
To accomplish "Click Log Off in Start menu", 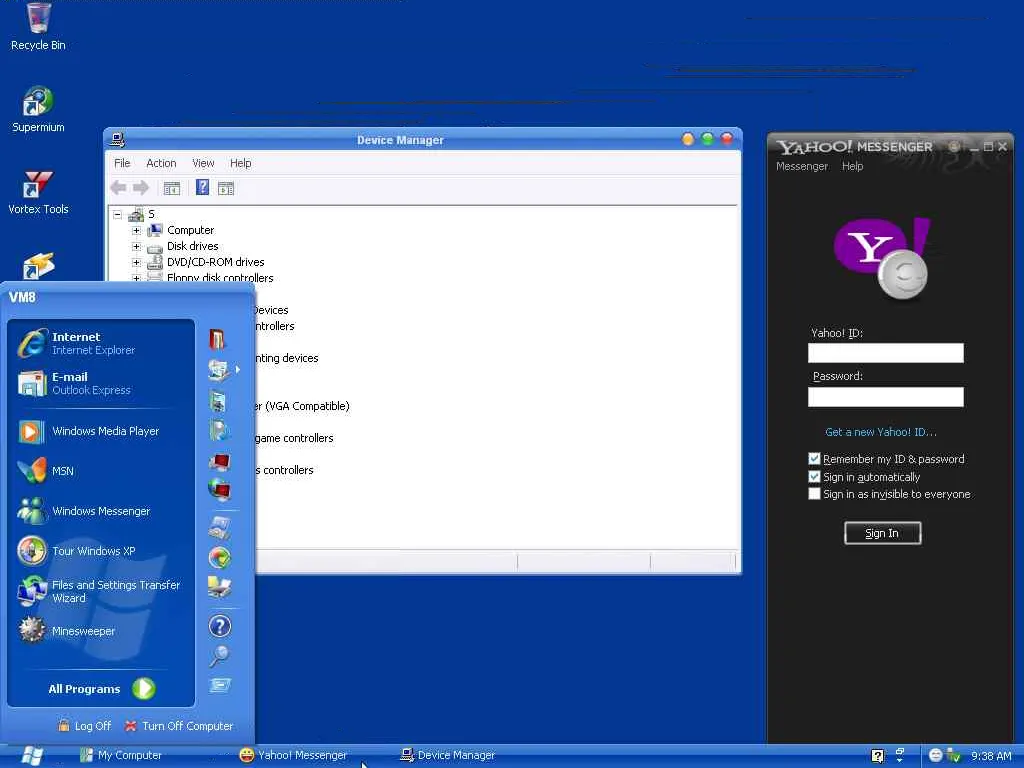I will (x=84, y=726).
